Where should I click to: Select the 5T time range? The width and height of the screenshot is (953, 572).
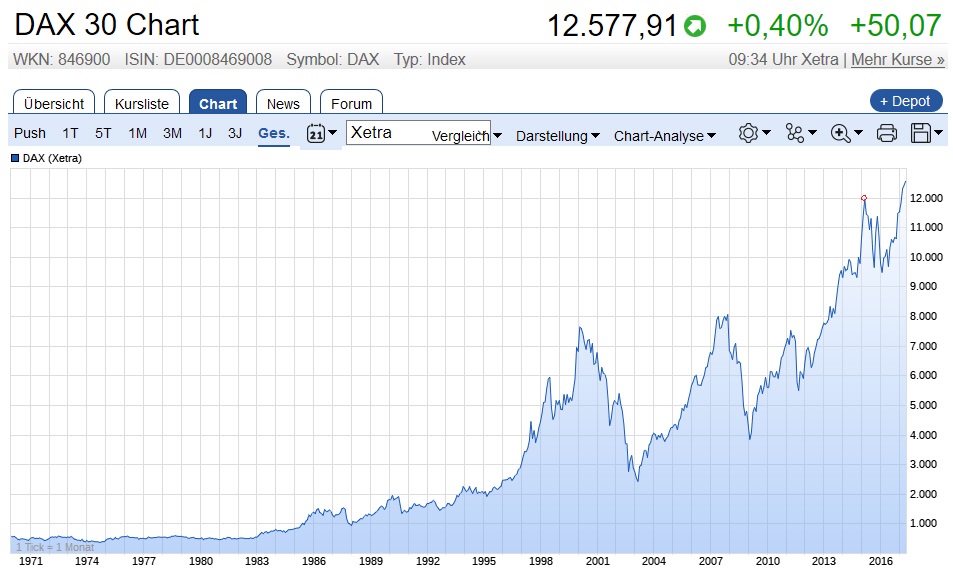click(103, 133)
